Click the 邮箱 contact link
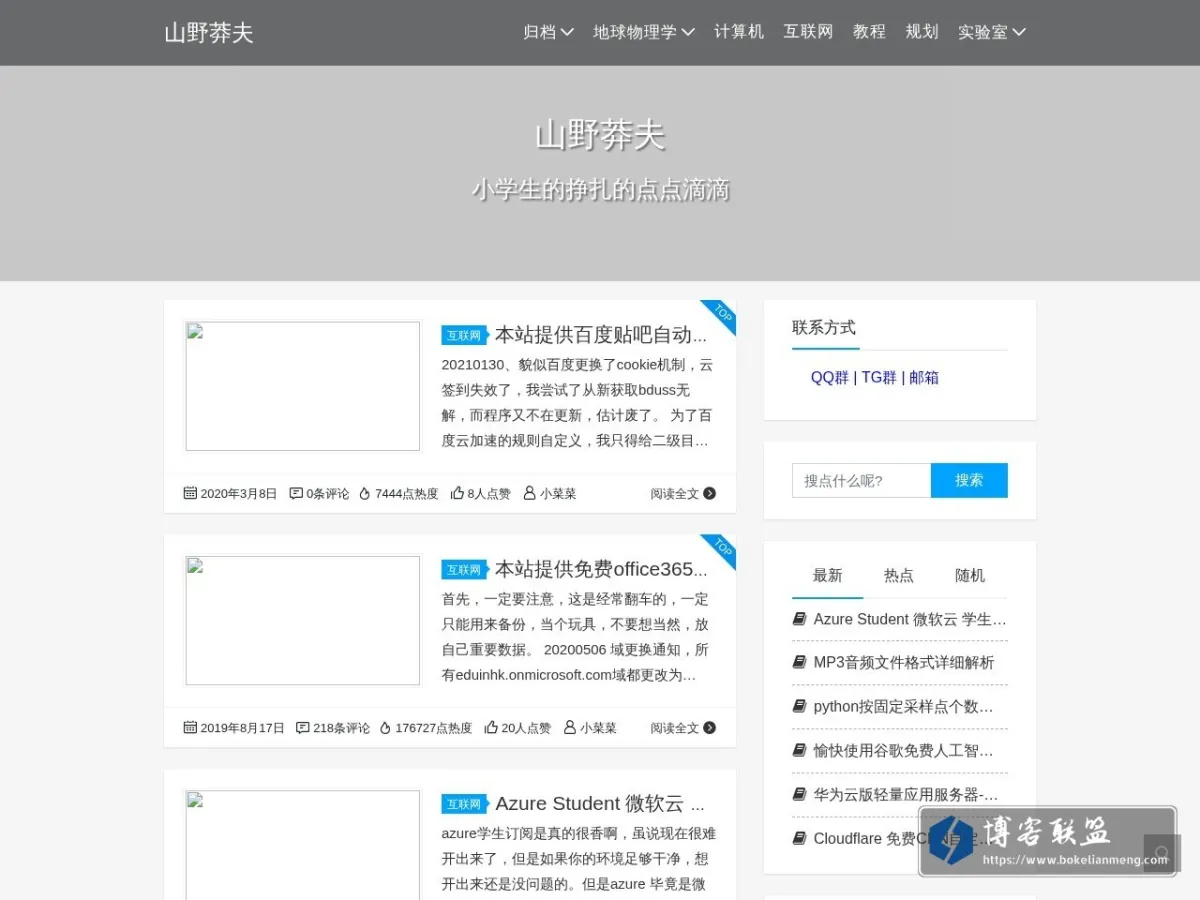The height and width of the screenshot is (900, 1200). 924,377
